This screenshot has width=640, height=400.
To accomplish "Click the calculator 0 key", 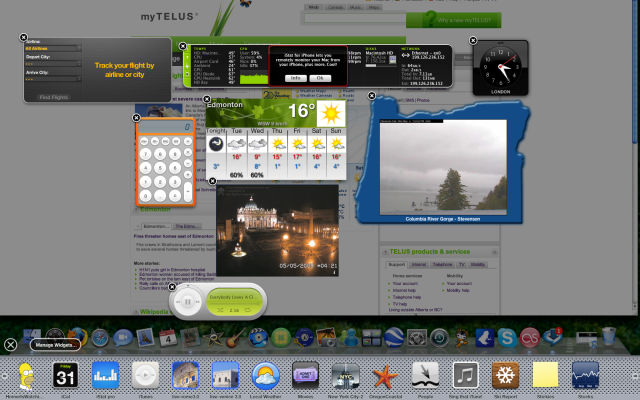I will click(146, 196).
